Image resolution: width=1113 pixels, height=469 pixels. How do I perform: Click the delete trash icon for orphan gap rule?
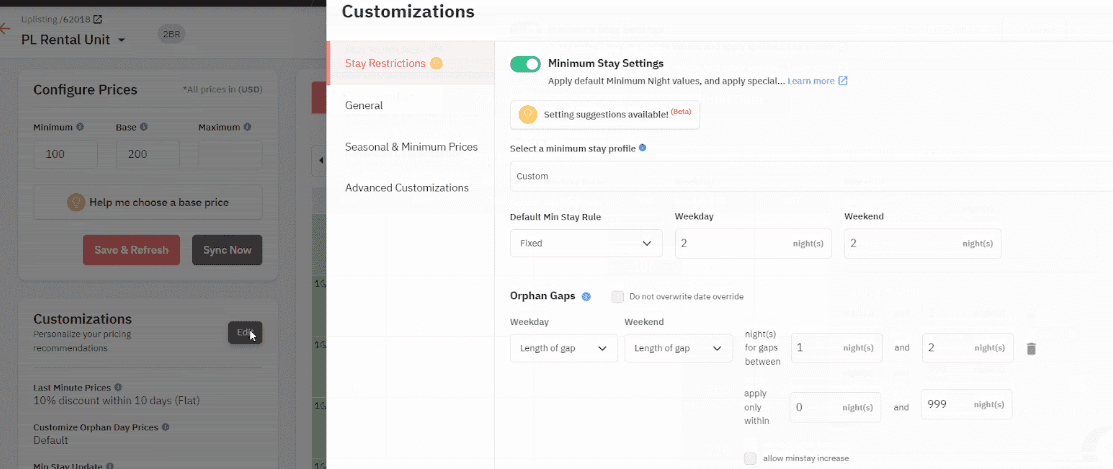coord(1031,349)
